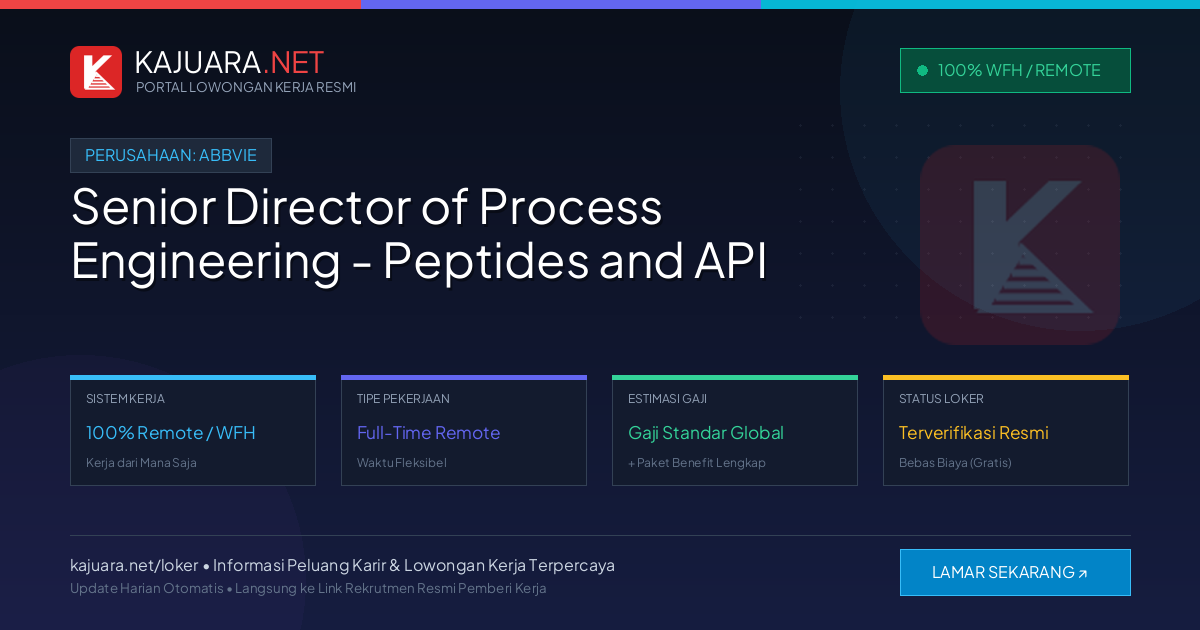Click the Full-Time Remote value
1200x630 pixels.
point(428,433)
